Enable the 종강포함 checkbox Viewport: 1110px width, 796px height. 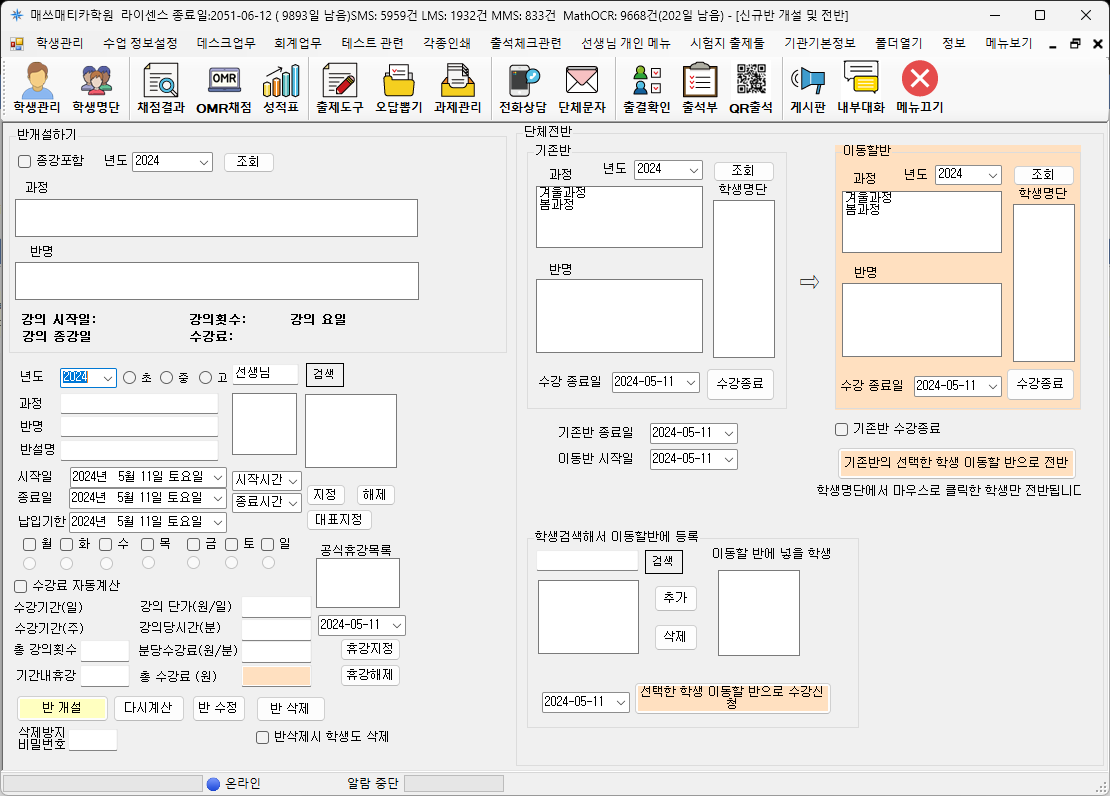click(25, 161)
